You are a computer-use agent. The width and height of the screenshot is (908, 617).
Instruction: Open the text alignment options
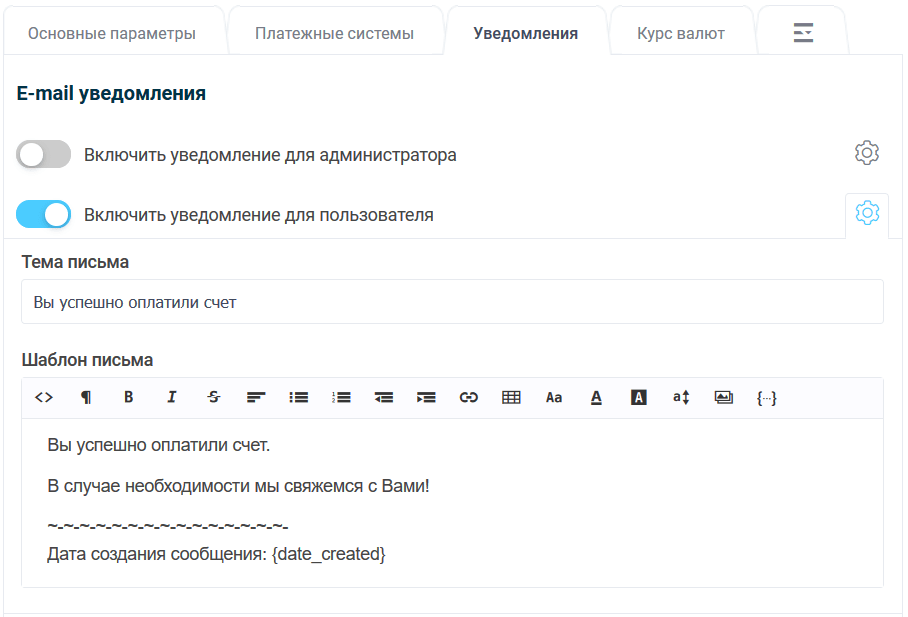[x=256, y=397]
